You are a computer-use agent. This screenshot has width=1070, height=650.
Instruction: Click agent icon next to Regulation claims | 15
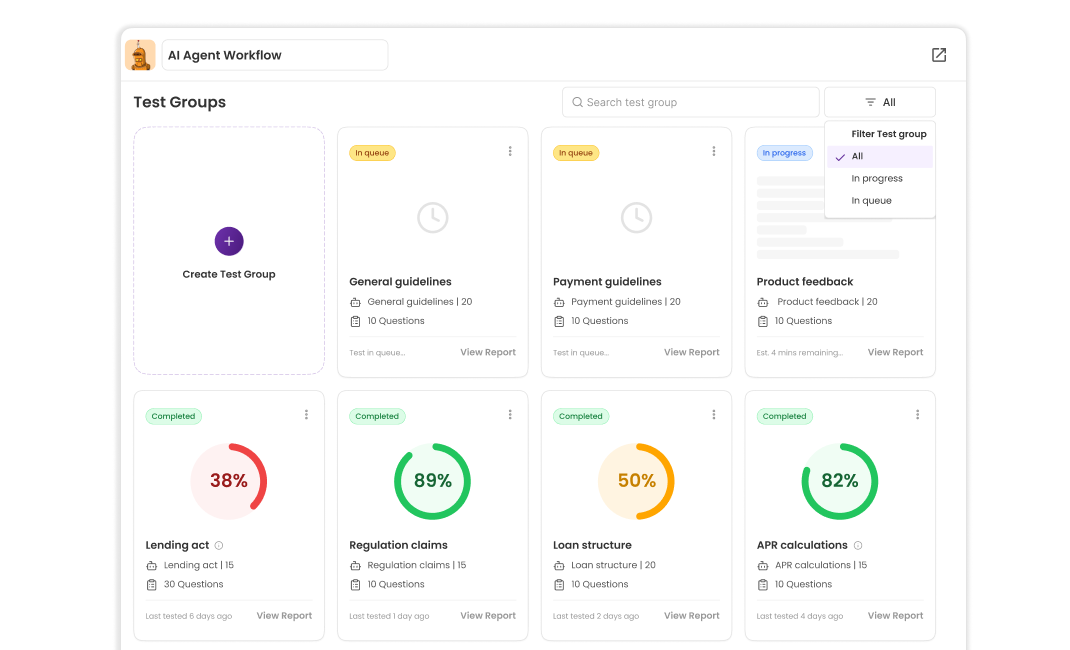356,565
